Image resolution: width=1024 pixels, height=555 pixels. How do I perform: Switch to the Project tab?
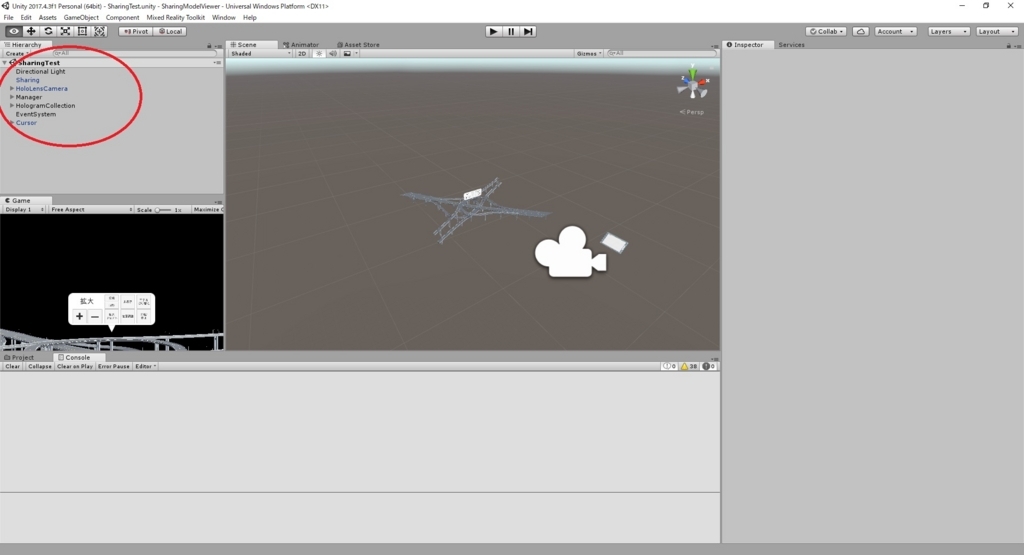point(19,357)
